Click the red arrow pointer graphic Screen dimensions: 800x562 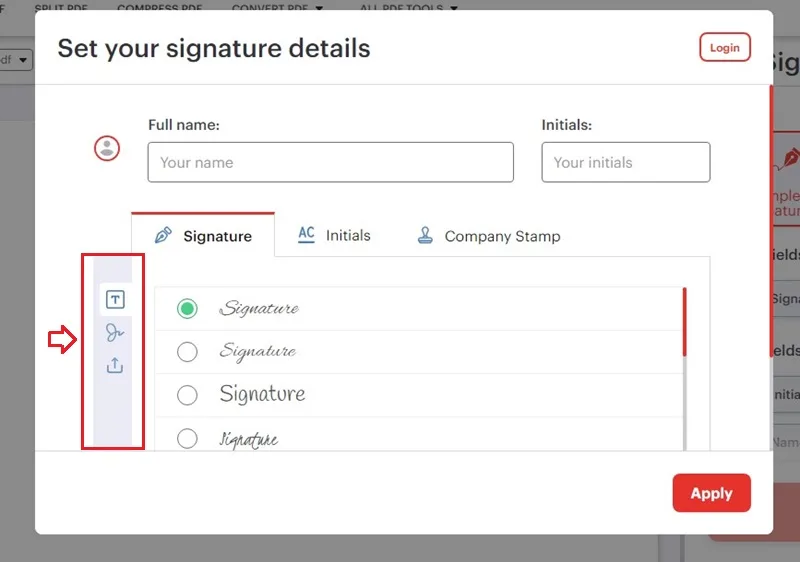point(62,339)
